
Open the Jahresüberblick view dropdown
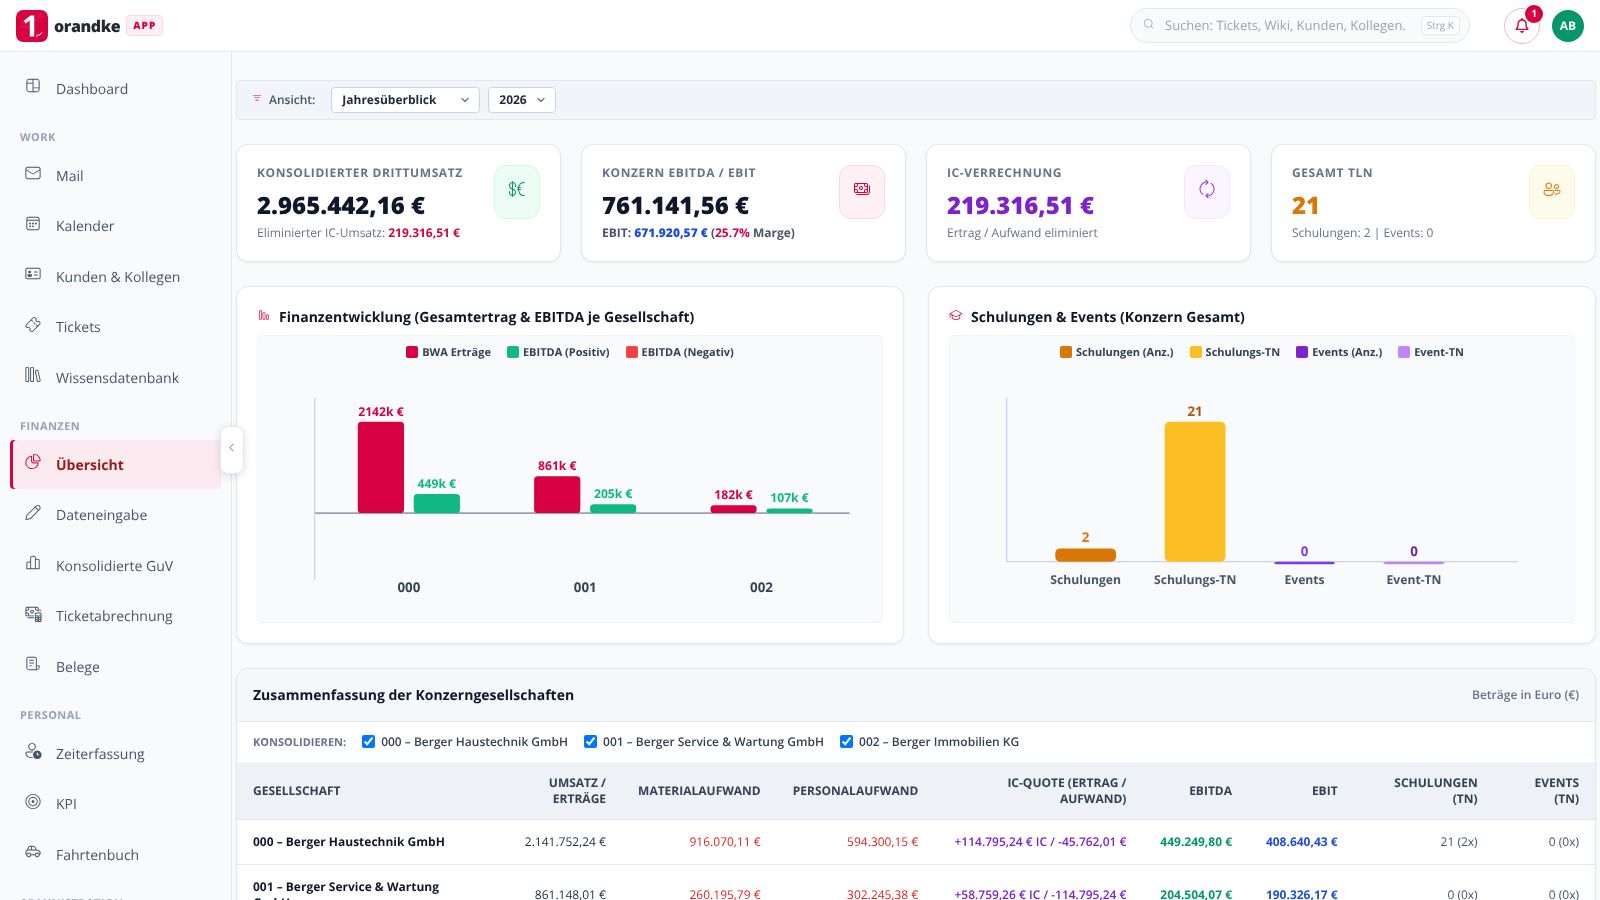405,100
